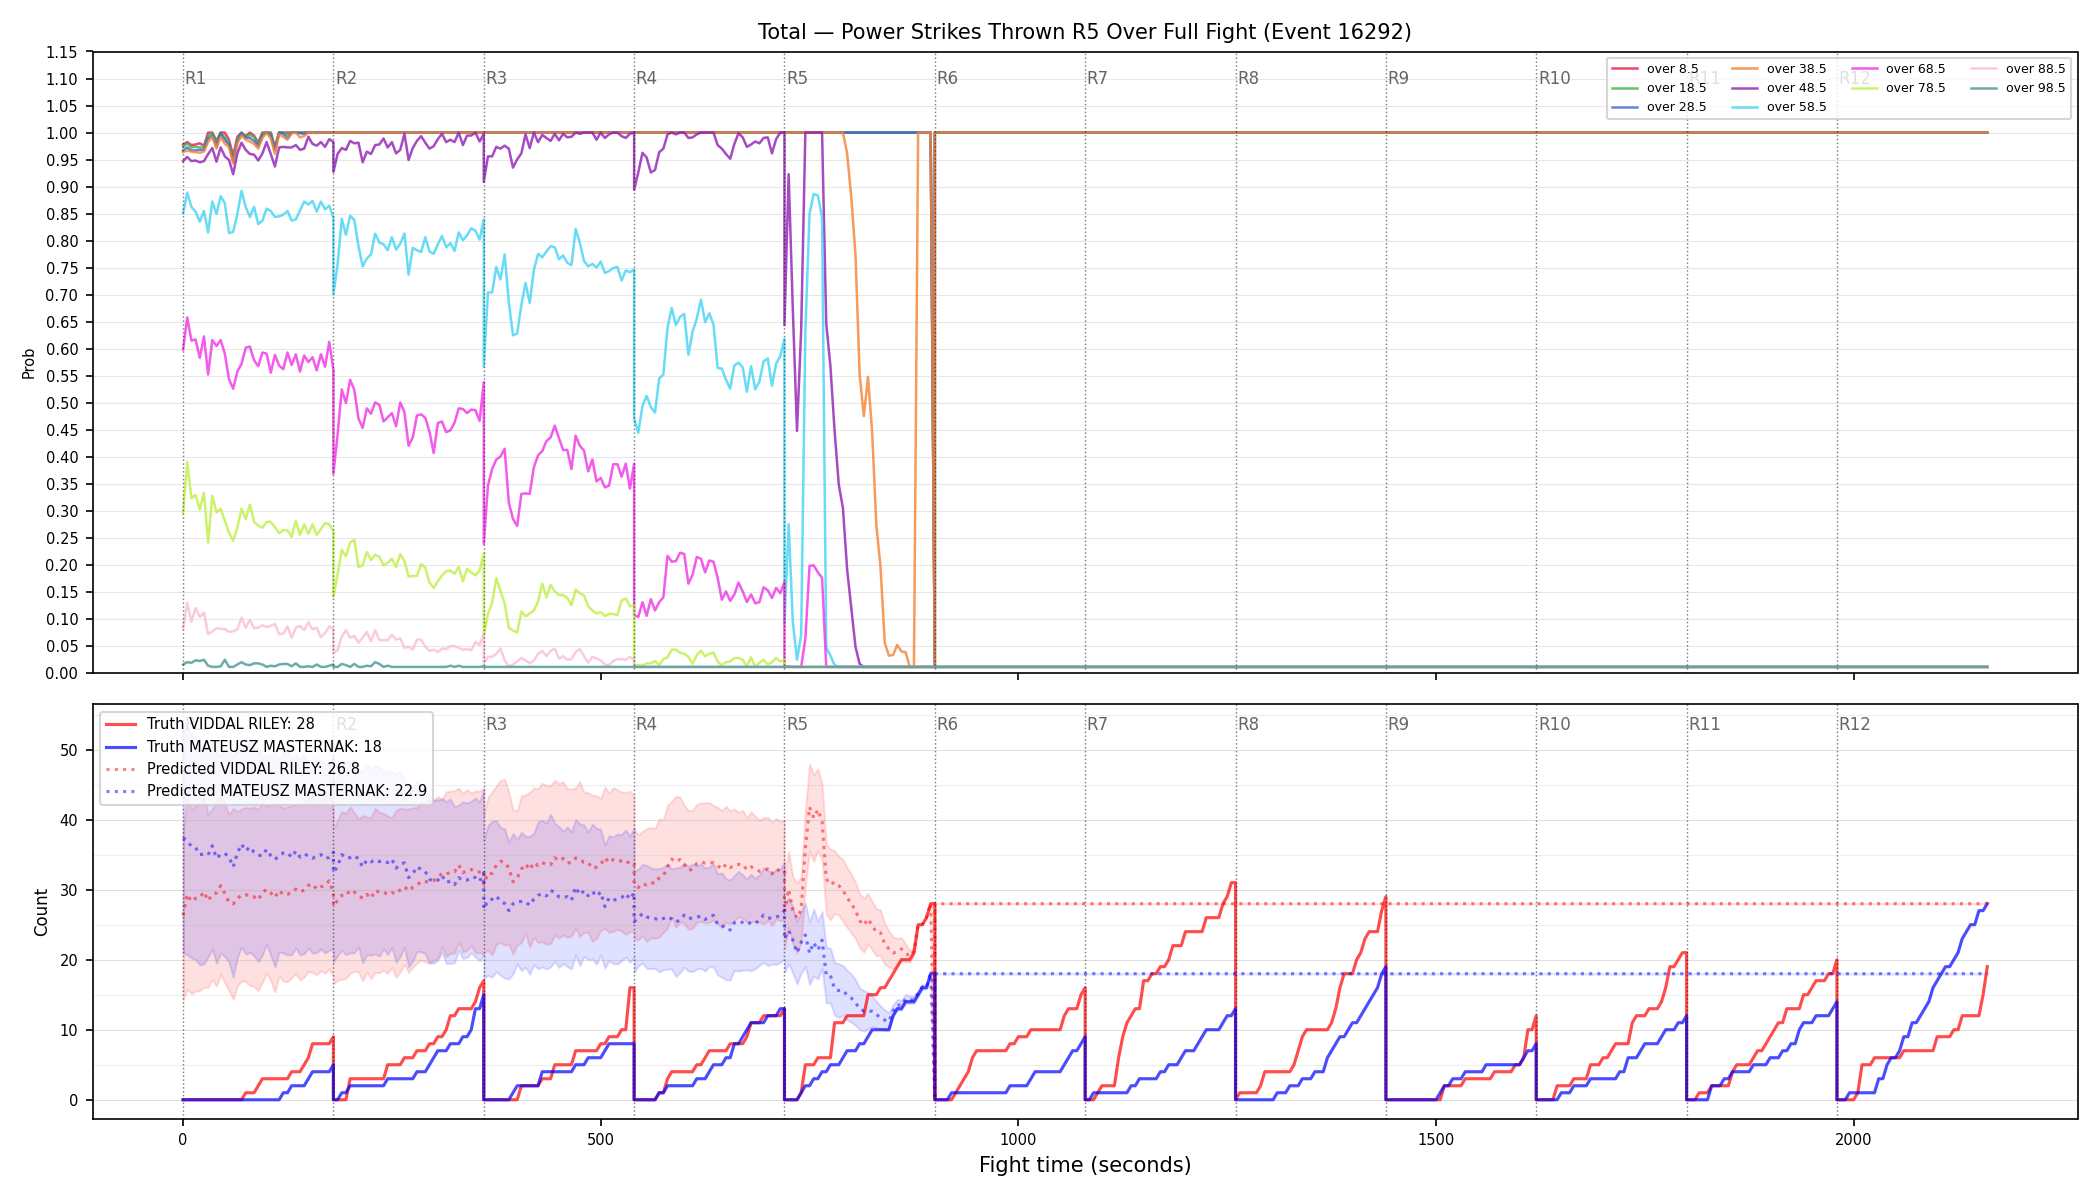
Task: Click R7 round marker in probability chart
Action: coord(1097,78)
